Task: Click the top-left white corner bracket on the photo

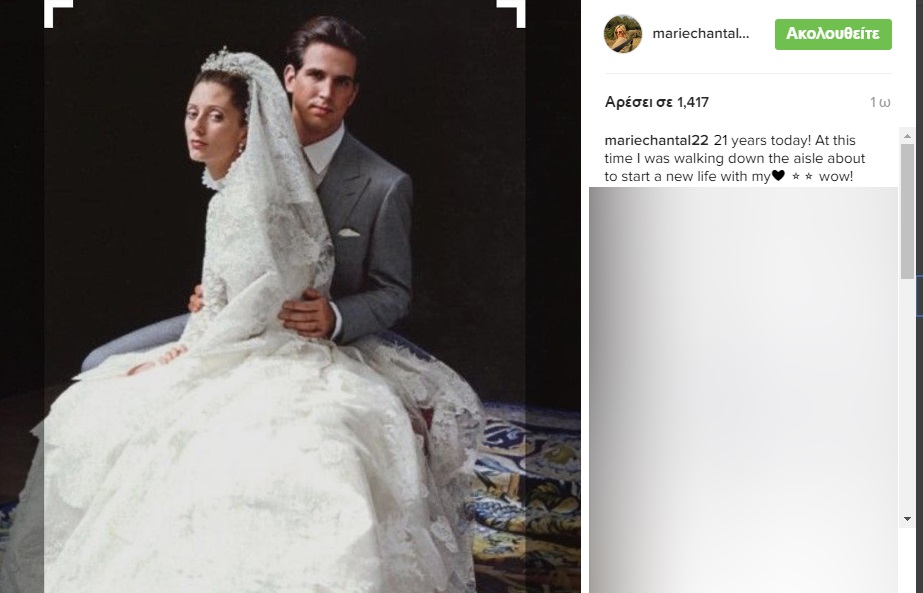Action: pyautogui.click(x=58, y=13)
